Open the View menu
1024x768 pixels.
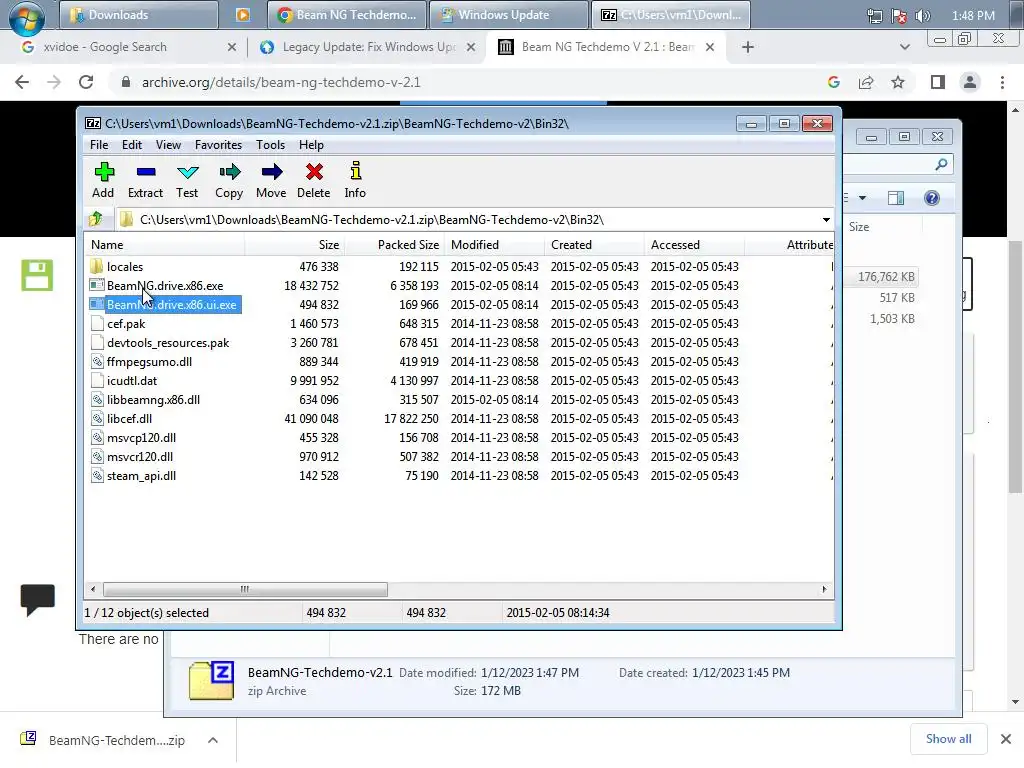click(168, 145)
